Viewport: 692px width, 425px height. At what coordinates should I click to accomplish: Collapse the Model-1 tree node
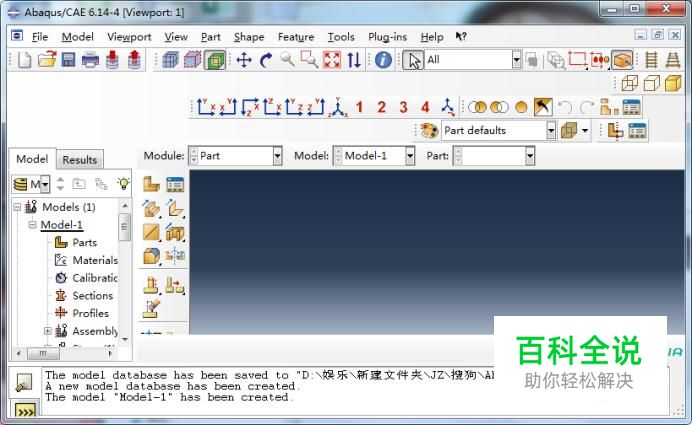(x=32, y=225)
